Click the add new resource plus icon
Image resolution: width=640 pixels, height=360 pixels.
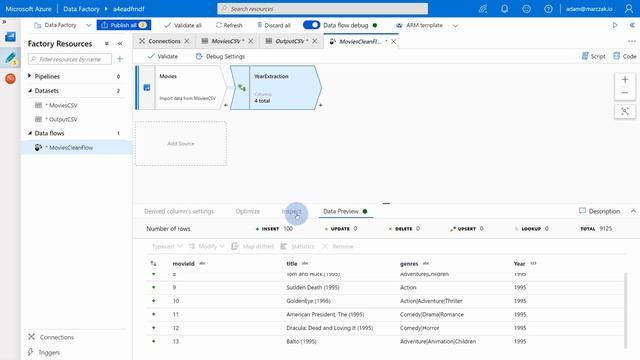(x=120, y=59)
